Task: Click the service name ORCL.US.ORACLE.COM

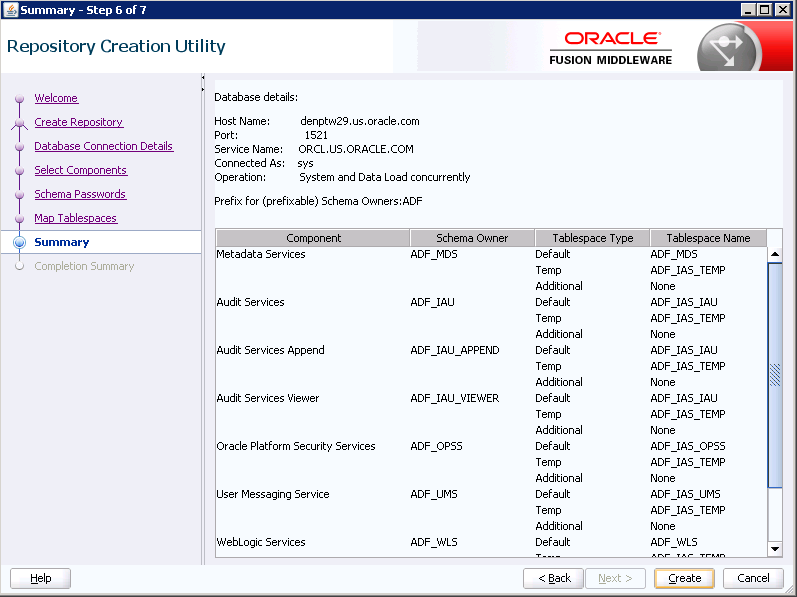Action: click(356, 149)
